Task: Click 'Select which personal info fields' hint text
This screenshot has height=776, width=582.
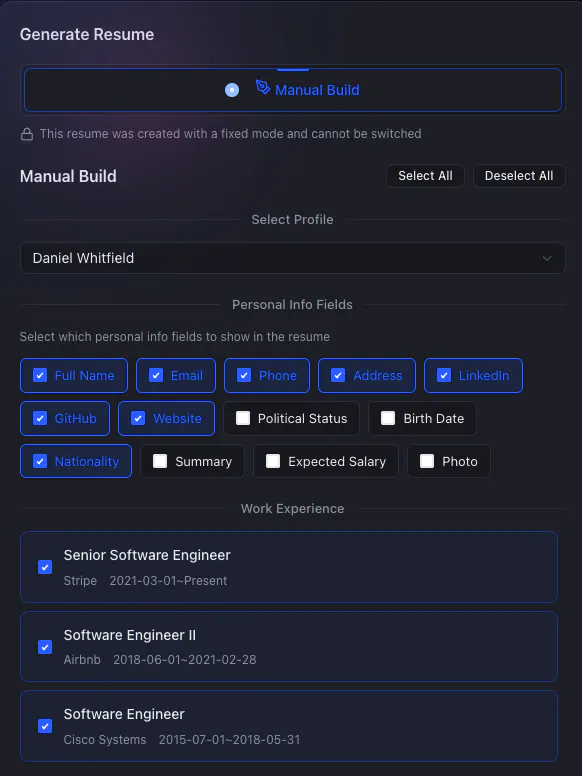Action: pos(175,337)
